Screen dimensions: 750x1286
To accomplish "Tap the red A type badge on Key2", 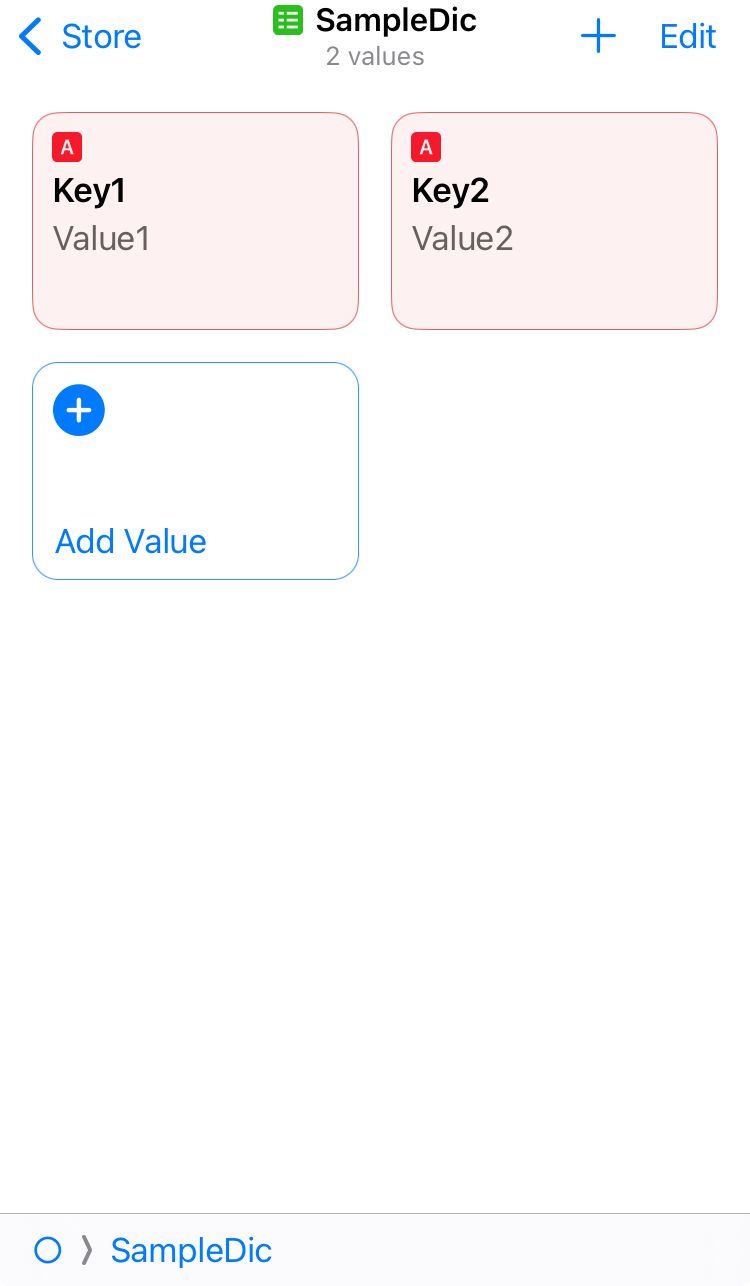I will (x=426, y=147).
